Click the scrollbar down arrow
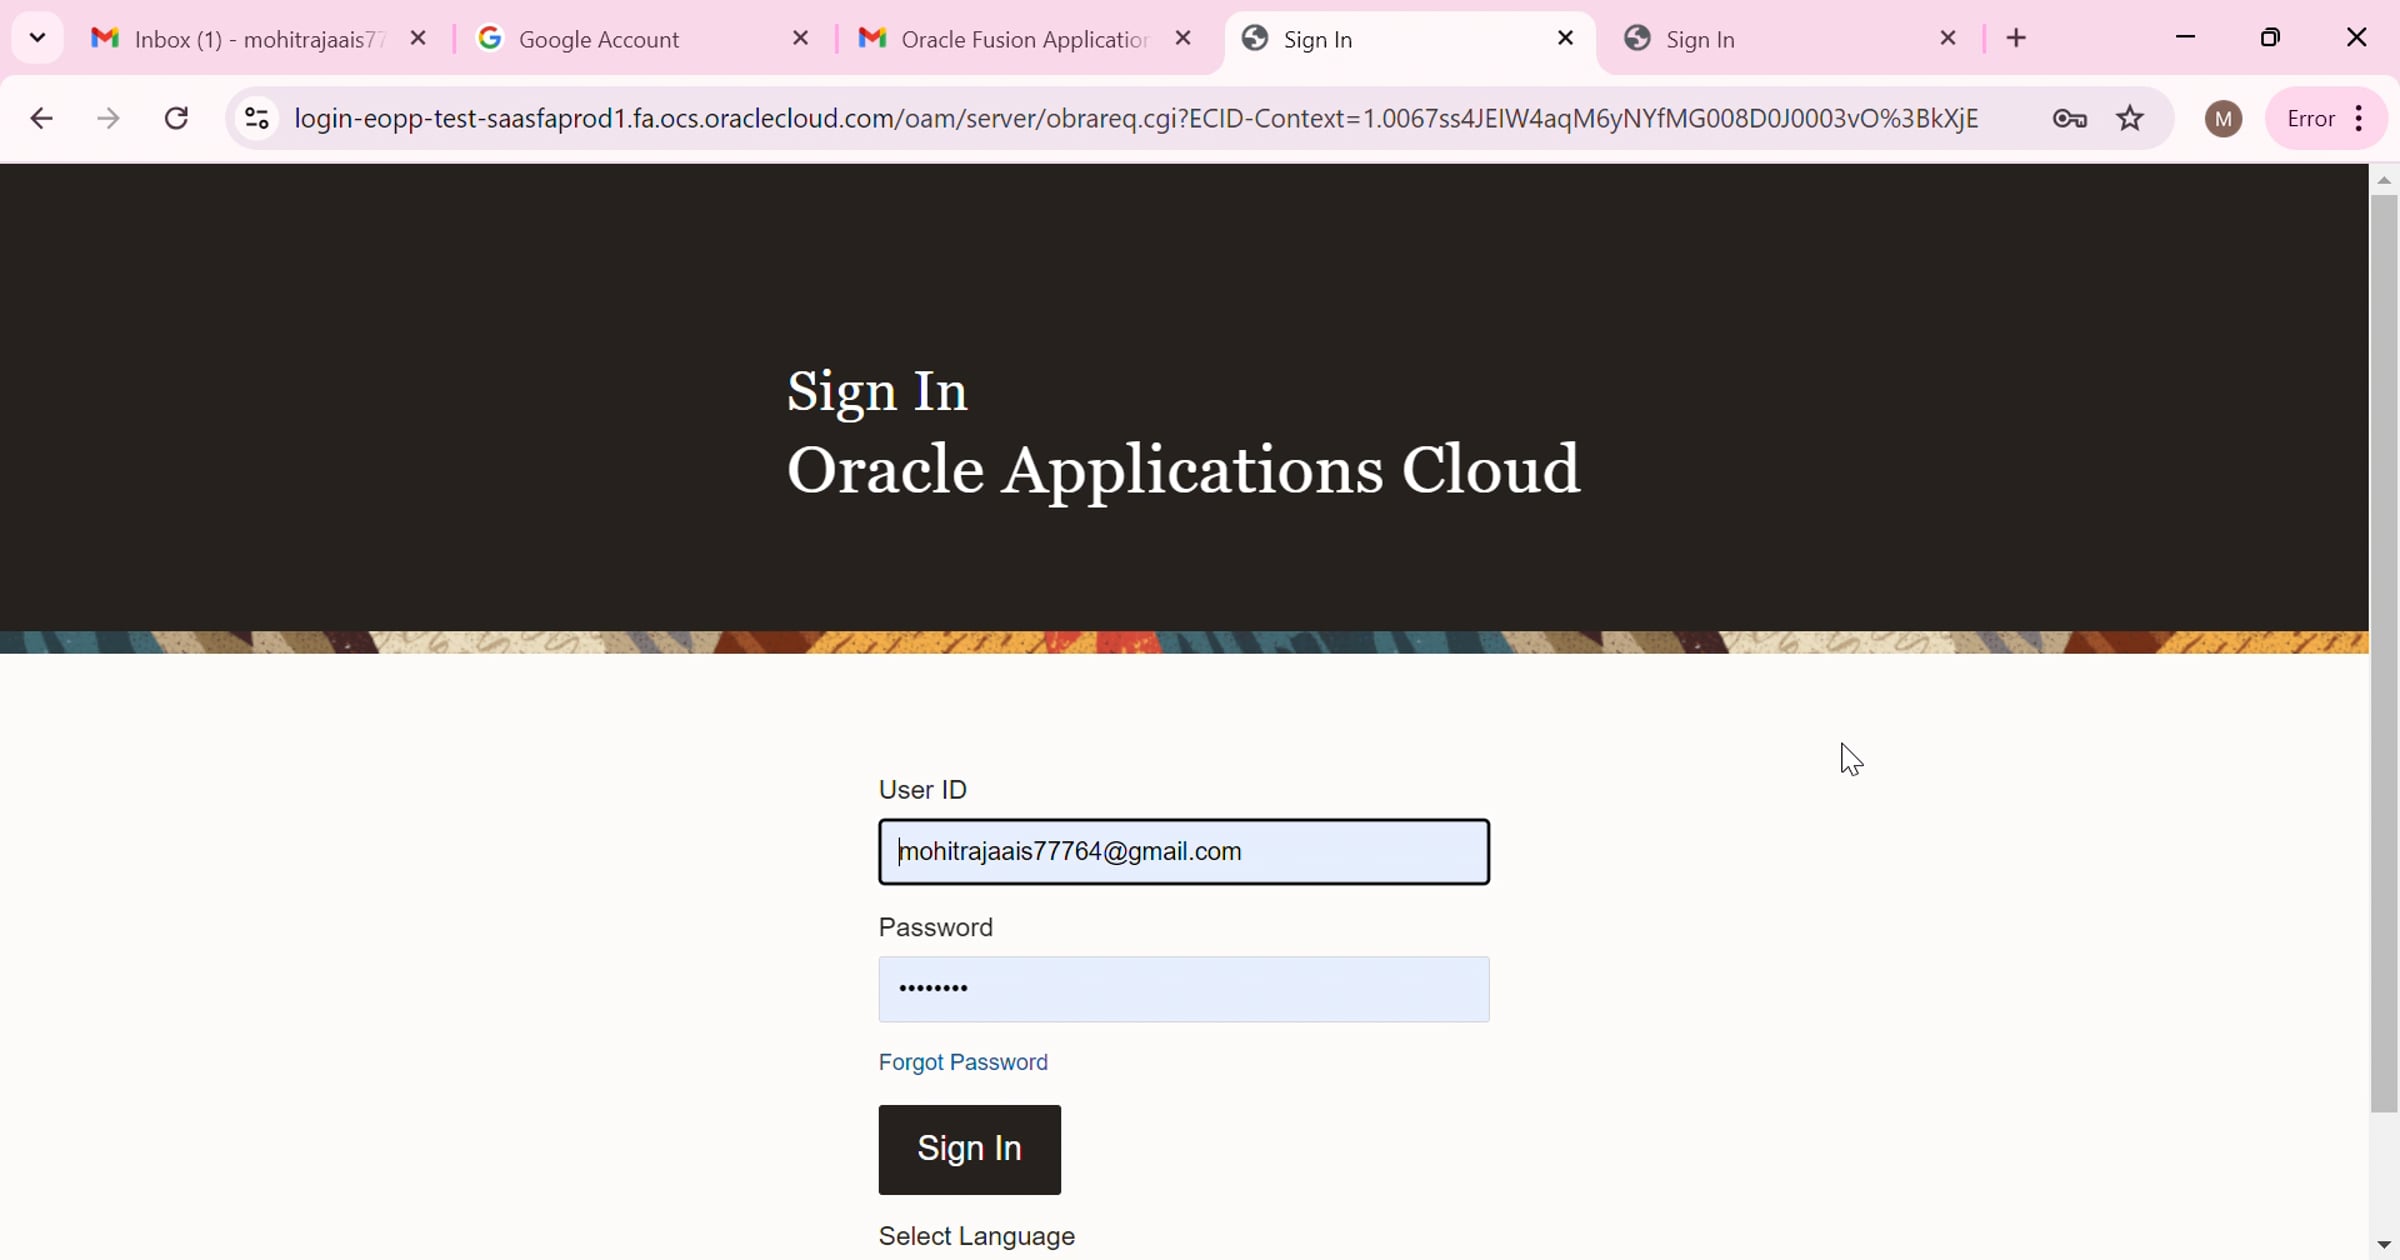The width and height of the screenshot is (2400, 1260). tap(2384, 1245)
